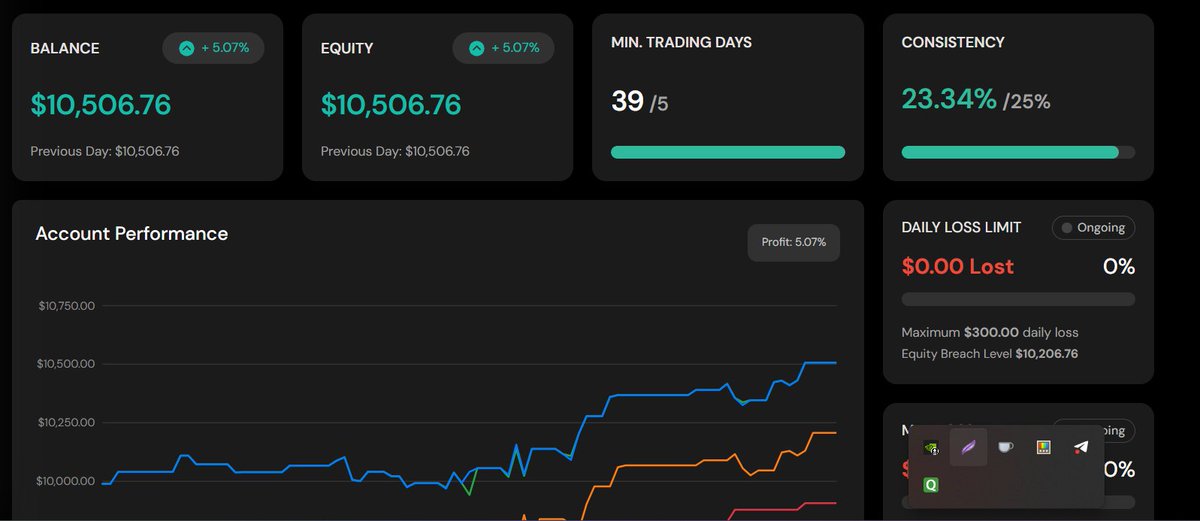Image resolution: width=1200 pixels, height=521 pixels.
Task: Click the Balance up-arrow circle icon
Action: (x=187, y=48)
